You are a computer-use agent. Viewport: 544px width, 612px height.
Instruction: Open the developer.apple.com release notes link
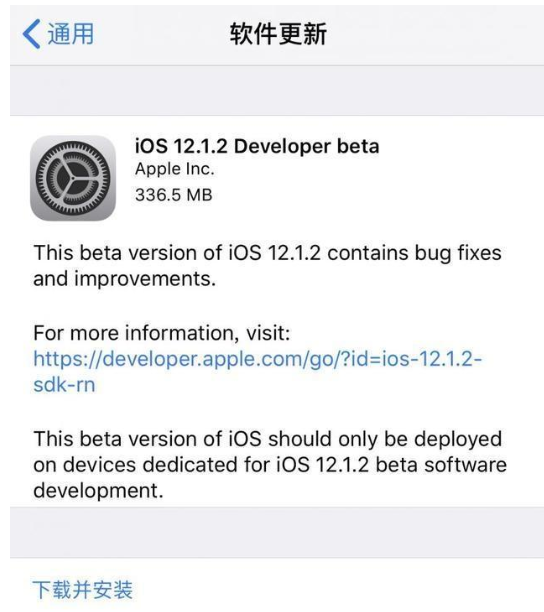point(258,359)
